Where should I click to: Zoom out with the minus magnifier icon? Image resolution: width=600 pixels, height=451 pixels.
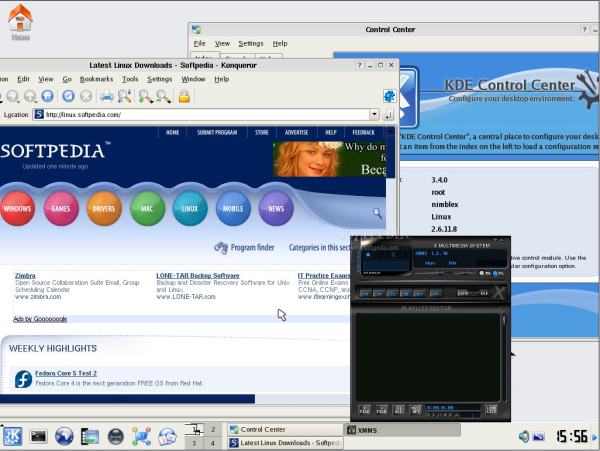[x=163, y=96]
